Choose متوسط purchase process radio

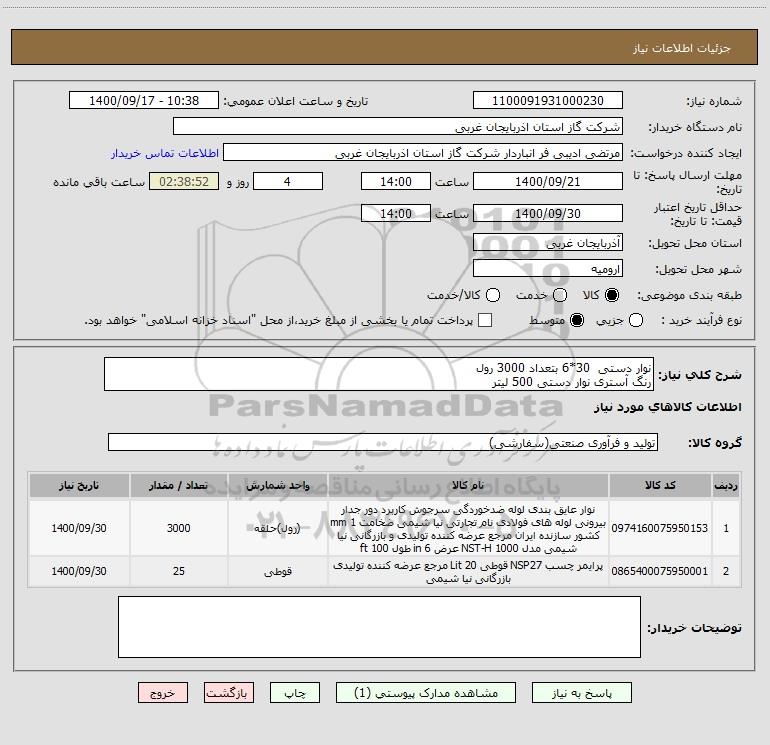click(577, 320)
